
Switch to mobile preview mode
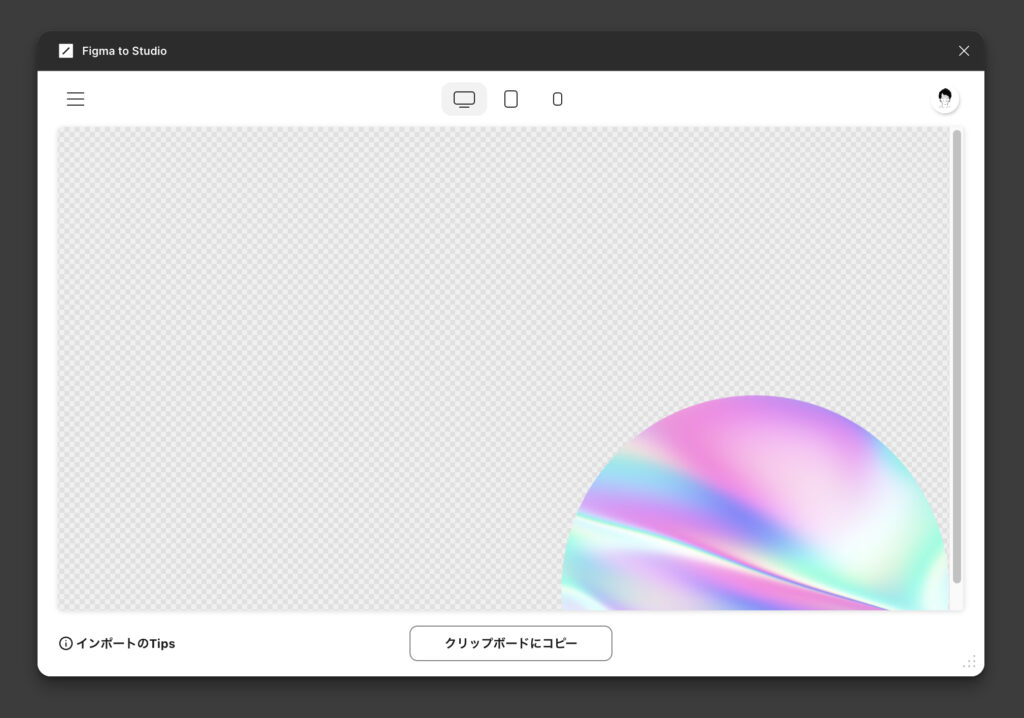[558, 99]
